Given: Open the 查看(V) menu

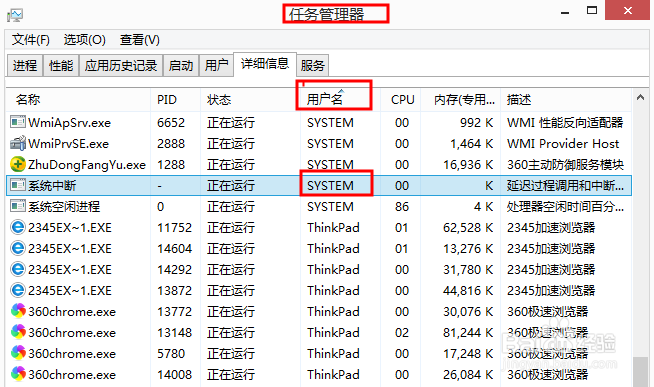Looking at the screenshot, I should point(140,40).
